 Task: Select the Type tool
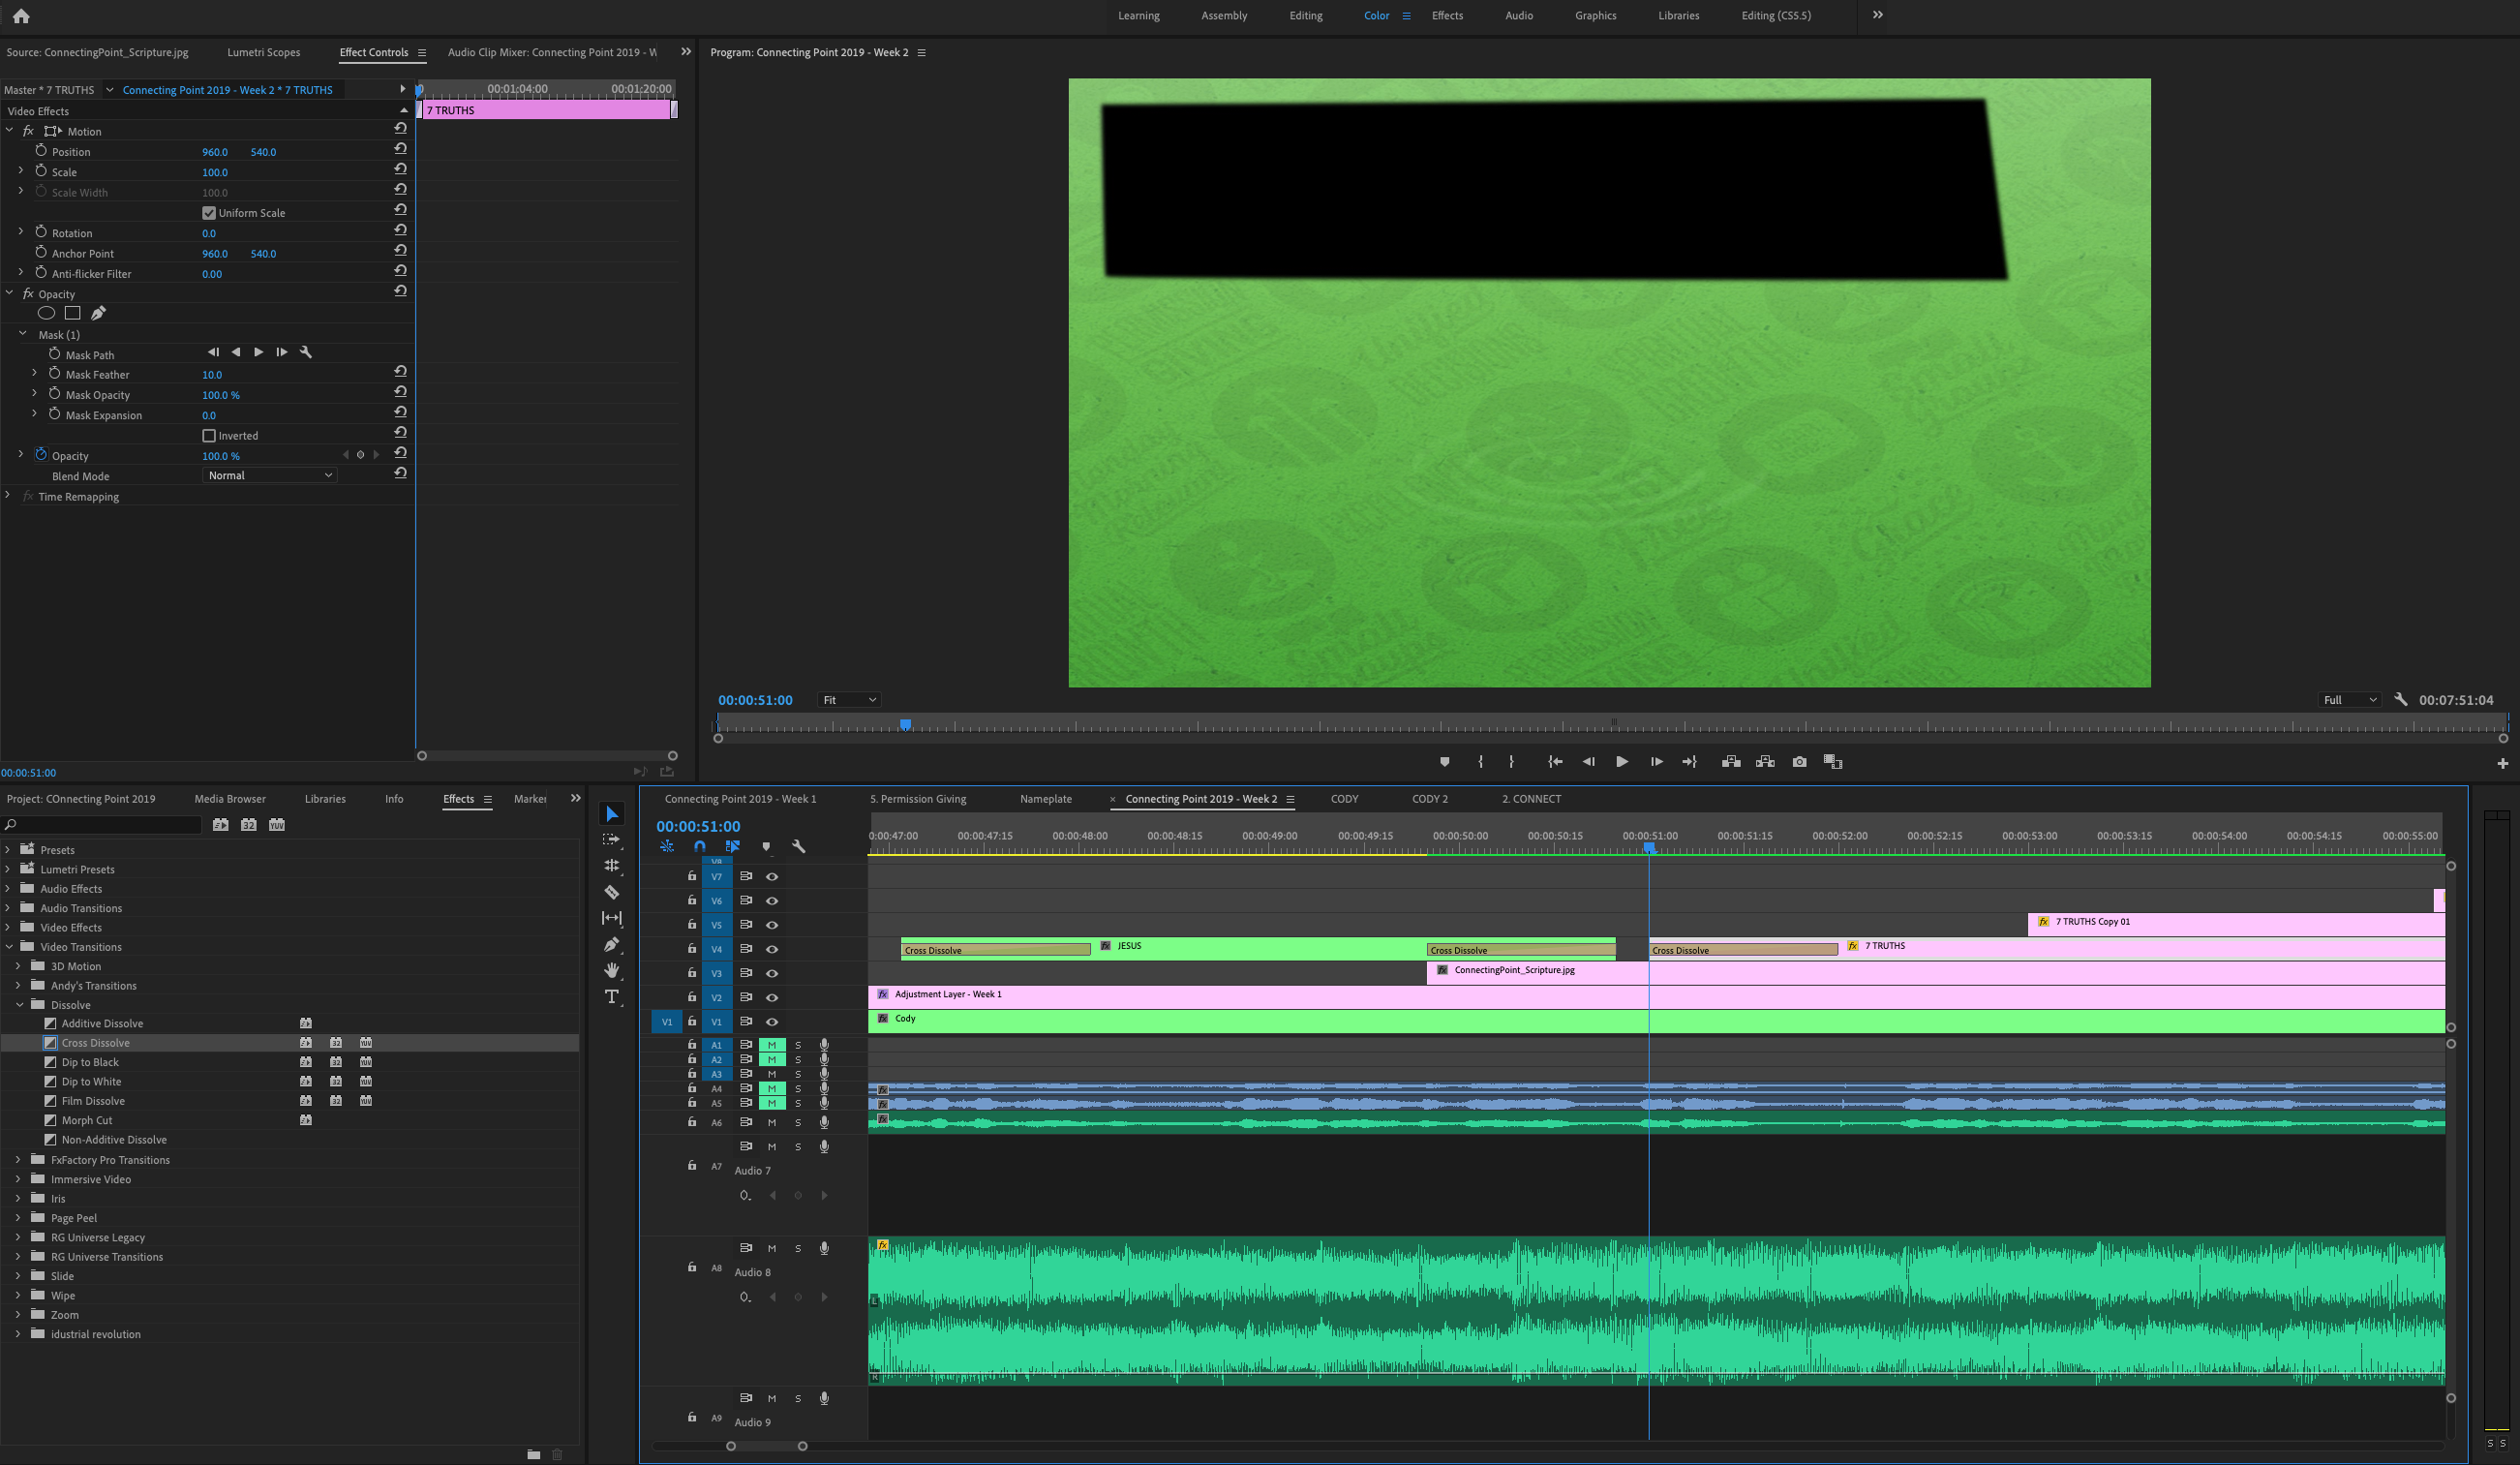(x=612, y=997)
